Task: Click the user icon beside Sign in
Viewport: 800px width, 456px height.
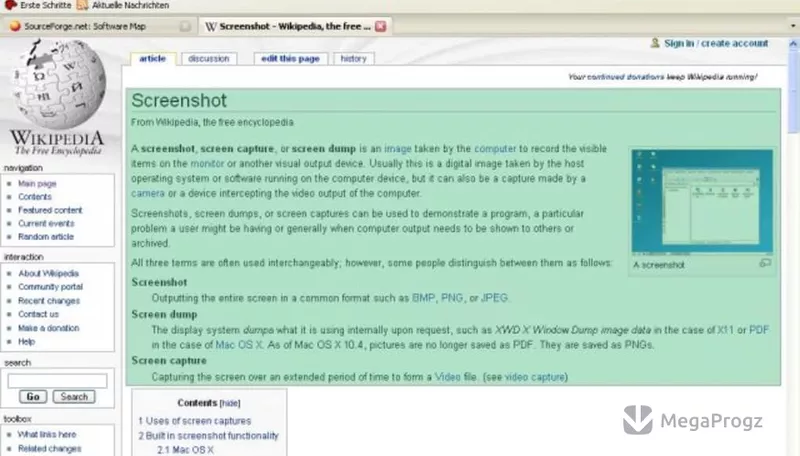Action: [x=655, y=43]
